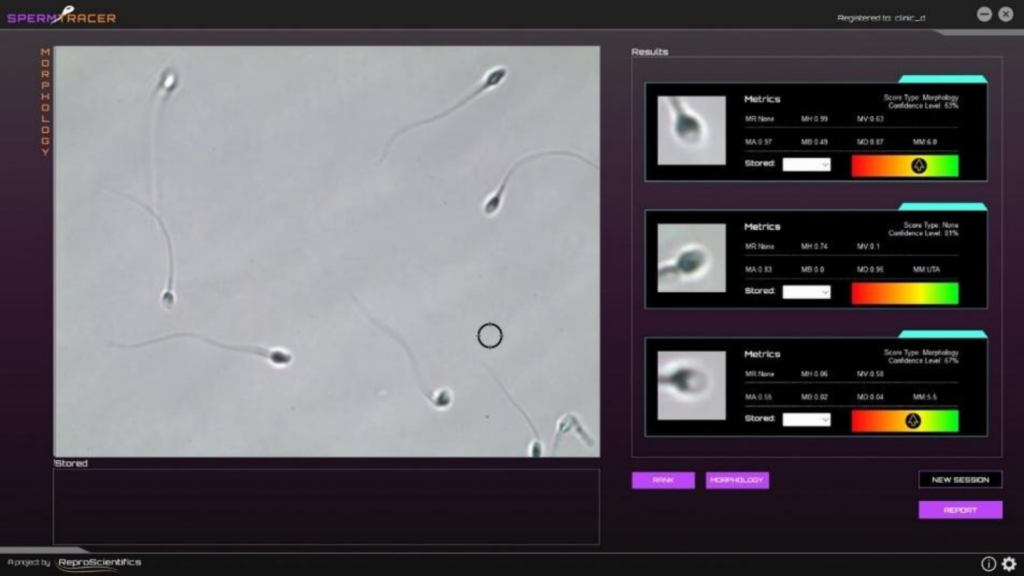Image resolution: width=1024 pixels, height=576 pixels.
Task: Click 'MM 6.0' metric value
Action: point(925,142)
